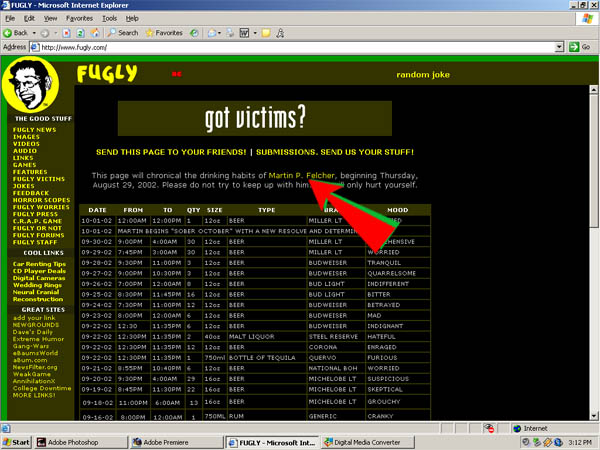Open the Tools menu
This screenshot has width=600, height=450.
point(109,18)
